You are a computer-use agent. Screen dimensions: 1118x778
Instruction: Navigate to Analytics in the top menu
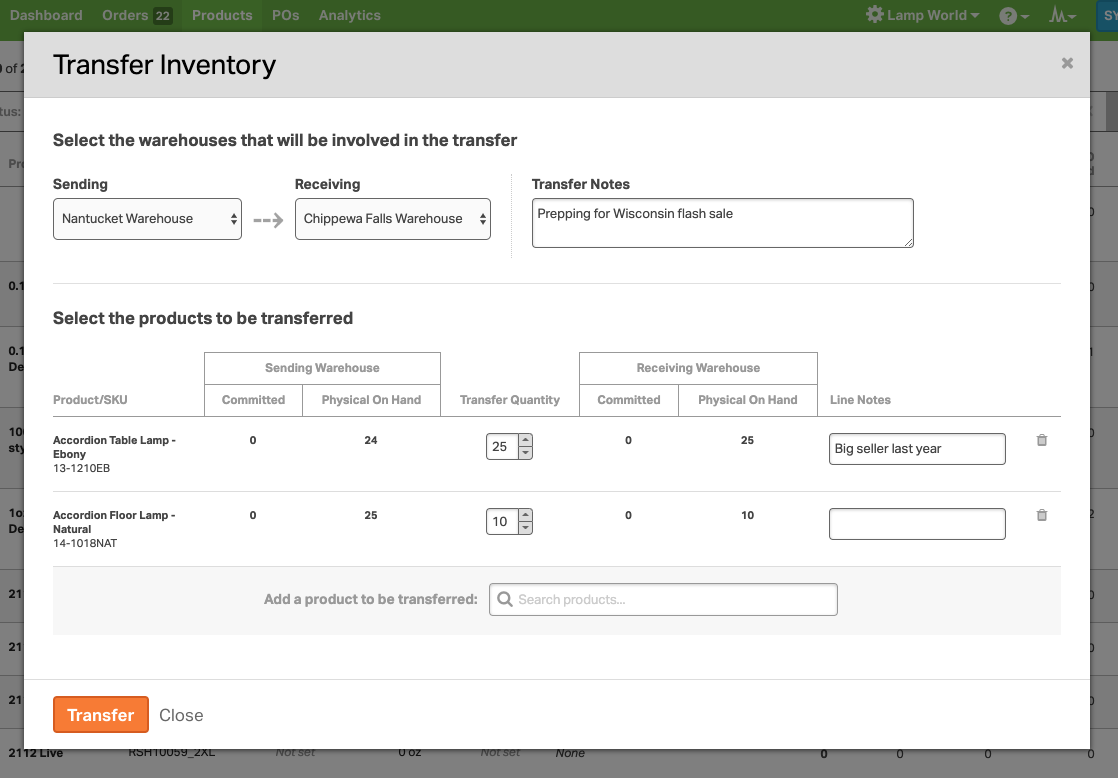(x=349, y=15)
